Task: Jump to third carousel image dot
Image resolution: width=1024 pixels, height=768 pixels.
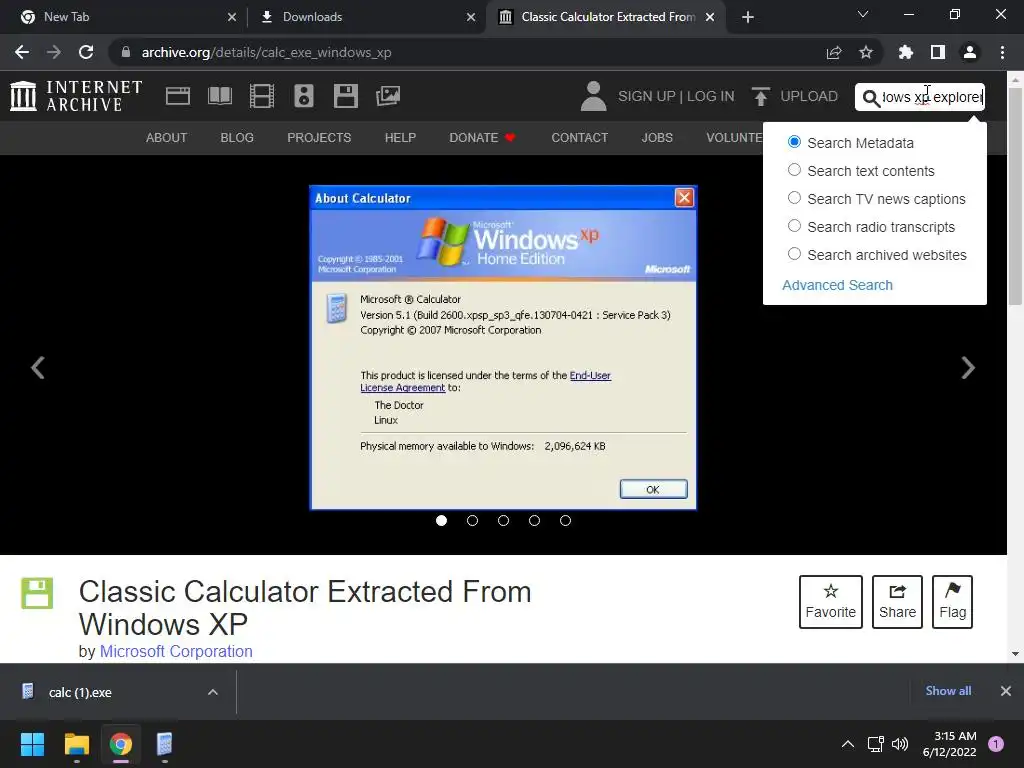Action: tap(504, 520)
